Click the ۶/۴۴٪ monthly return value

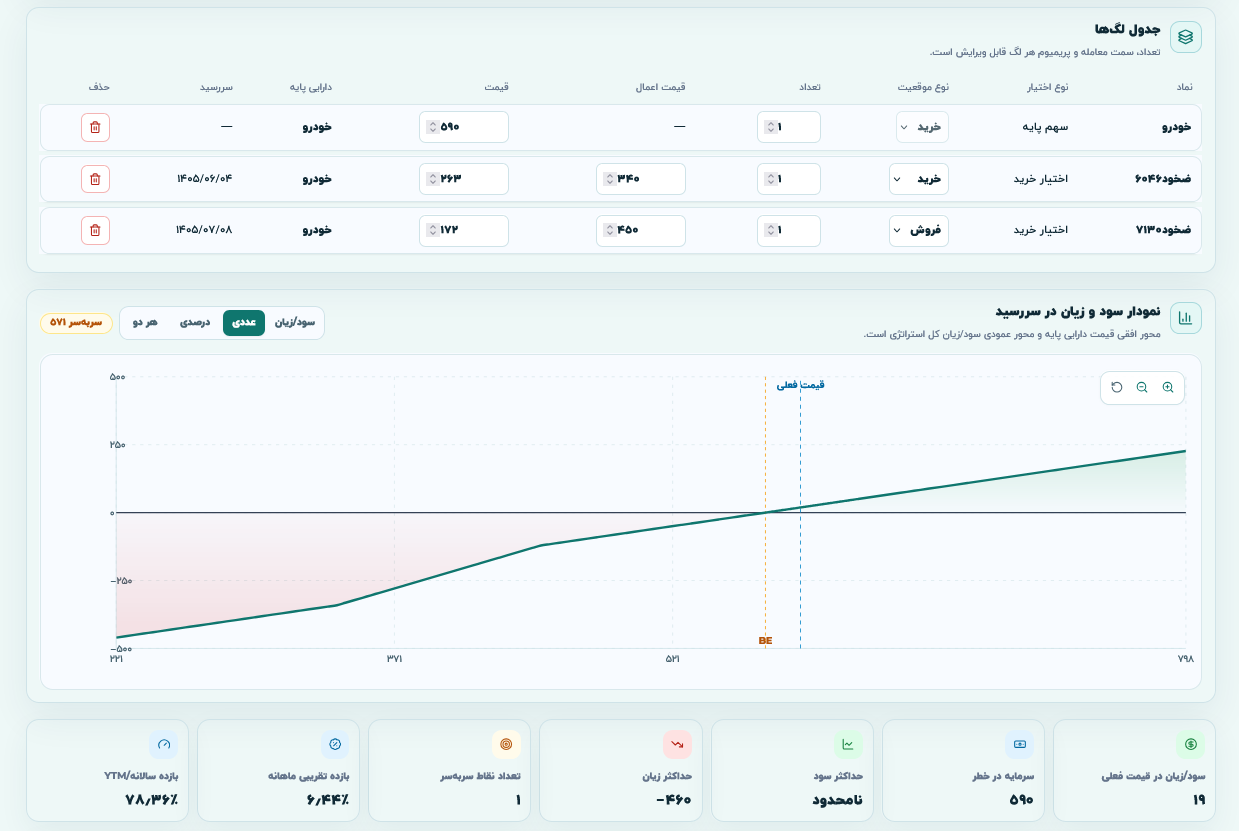(x=328, y=800)
